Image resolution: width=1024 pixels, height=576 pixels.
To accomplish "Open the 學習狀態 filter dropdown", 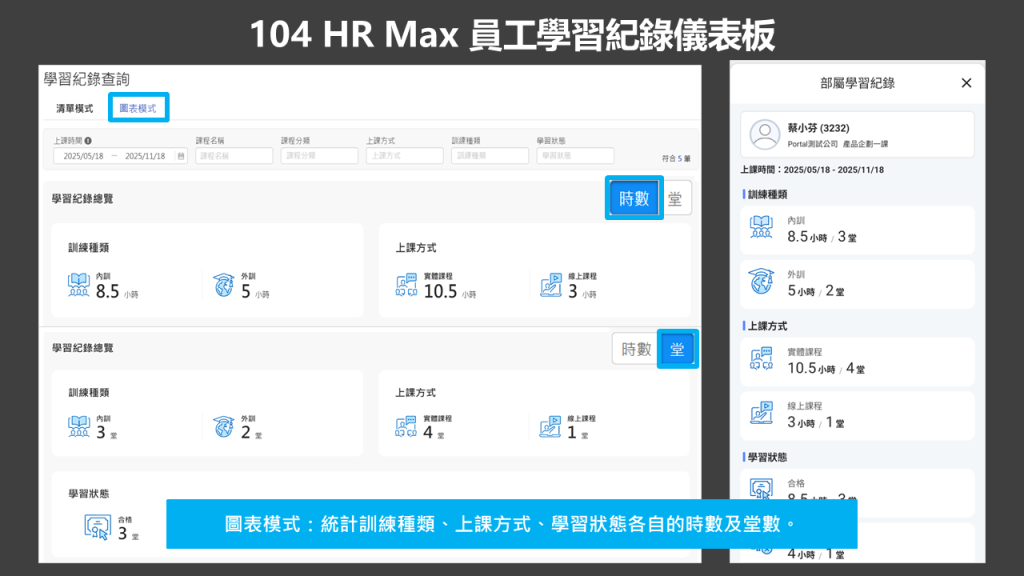I will [x=575, y=156].
